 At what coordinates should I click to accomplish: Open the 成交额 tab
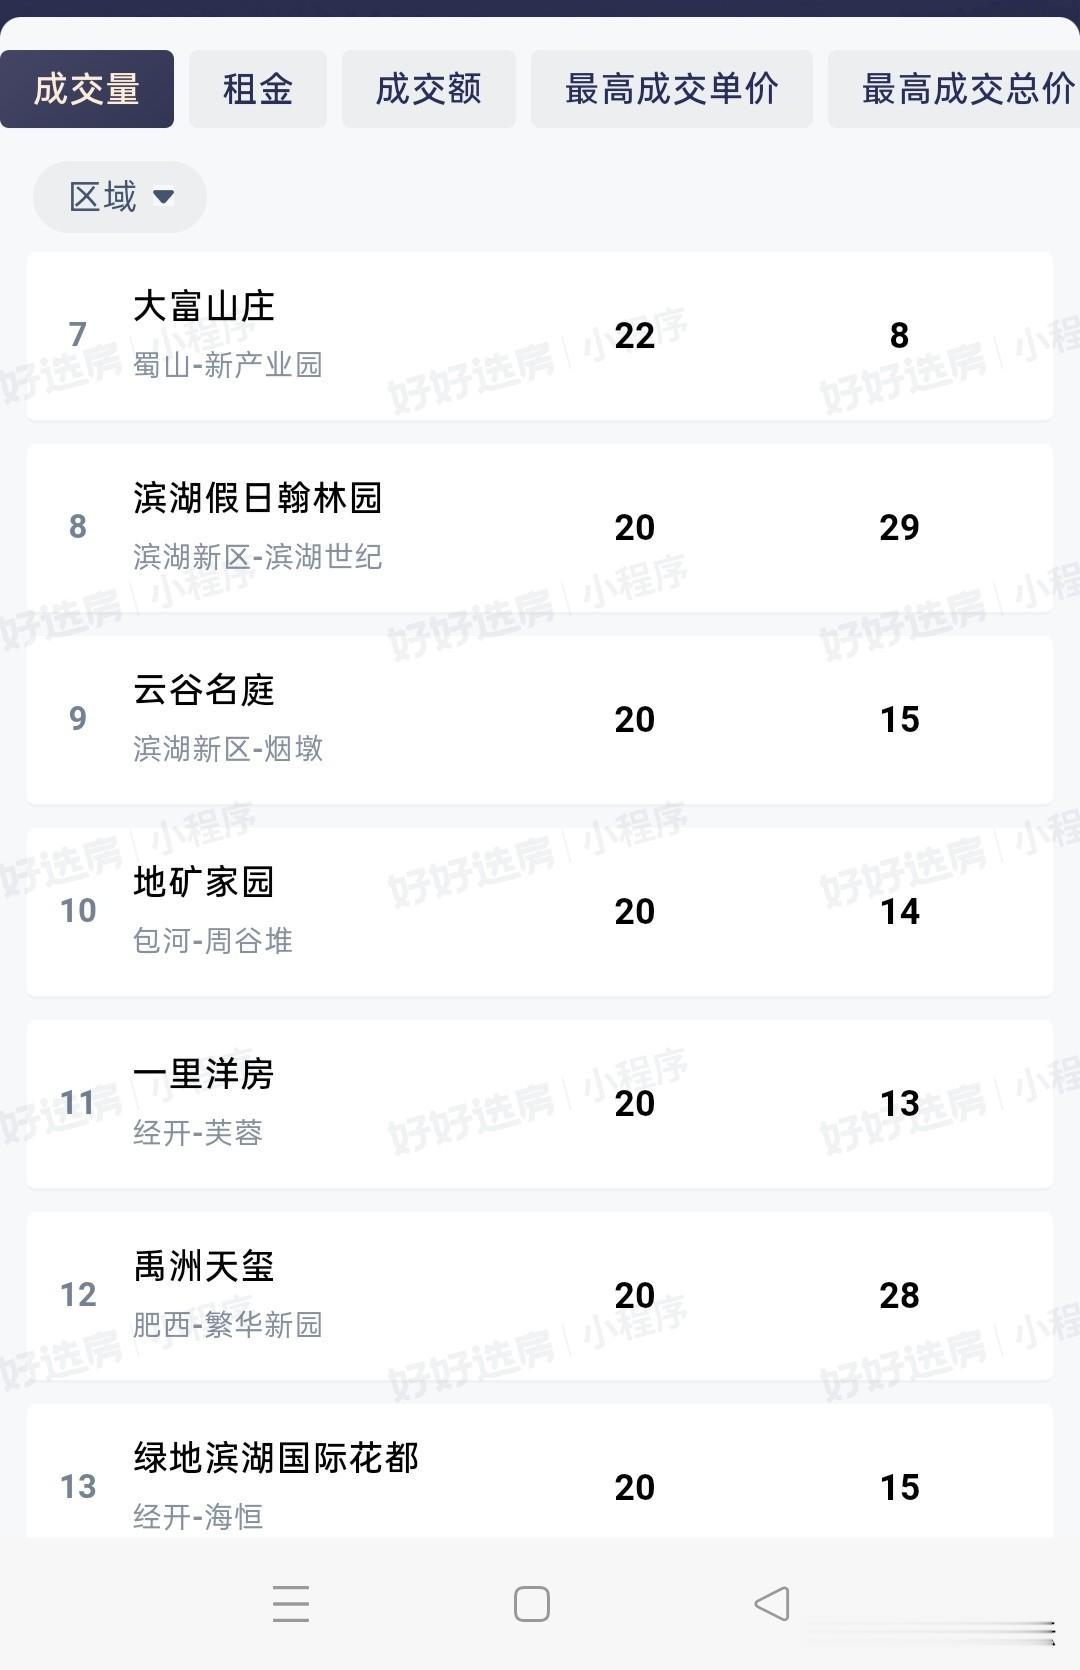click(429, 89)
